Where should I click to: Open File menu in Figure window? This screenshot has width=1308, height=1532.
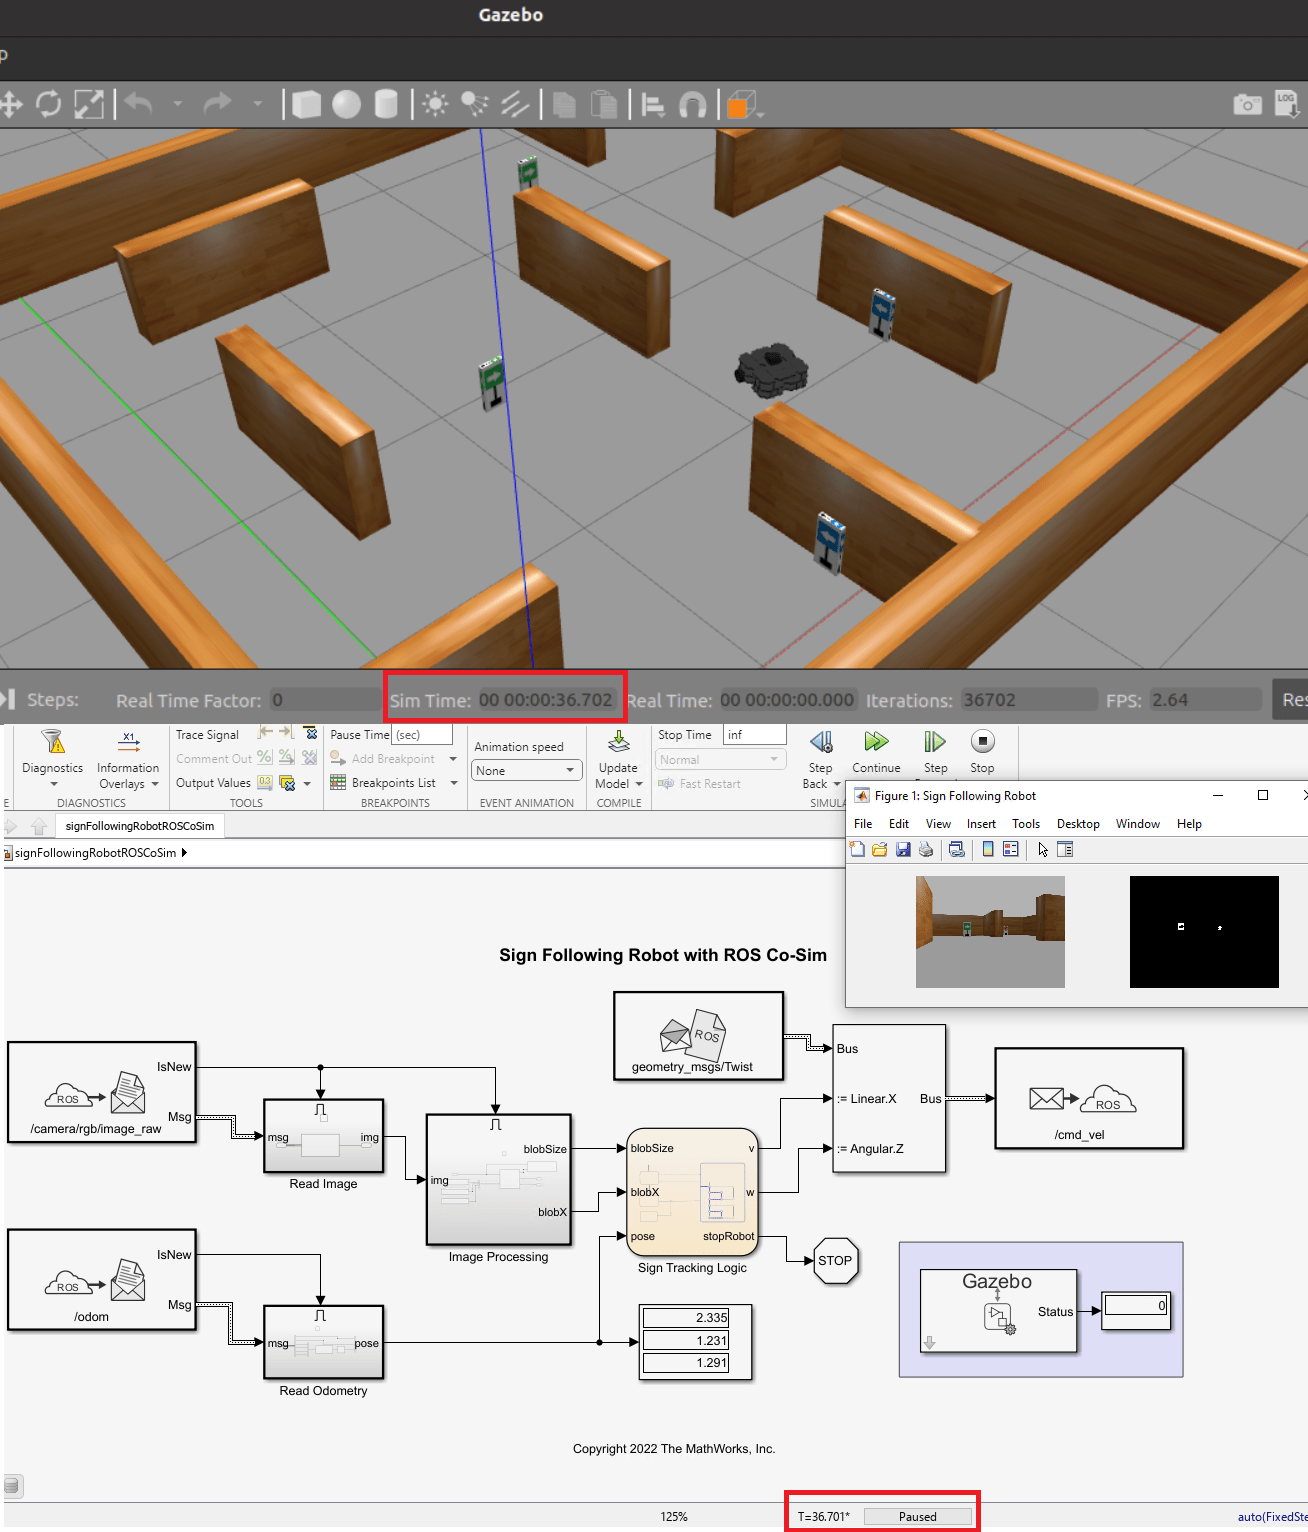(x=863, y=824)
